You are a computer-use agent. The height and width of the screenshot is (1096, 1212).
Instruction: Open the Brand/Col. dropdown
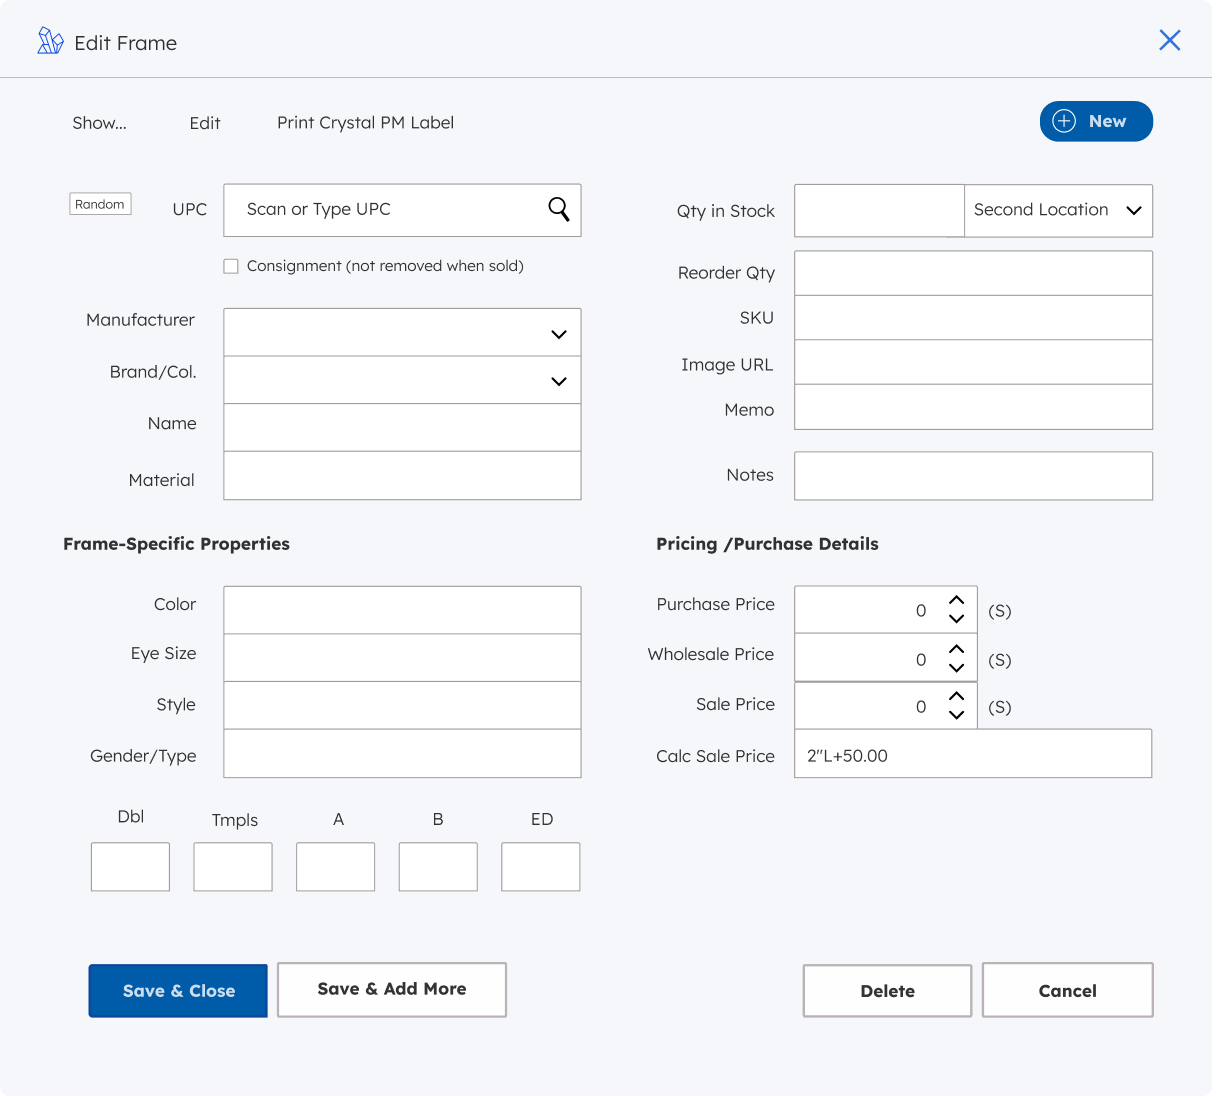pyautogui.click(x=558, y=381)
